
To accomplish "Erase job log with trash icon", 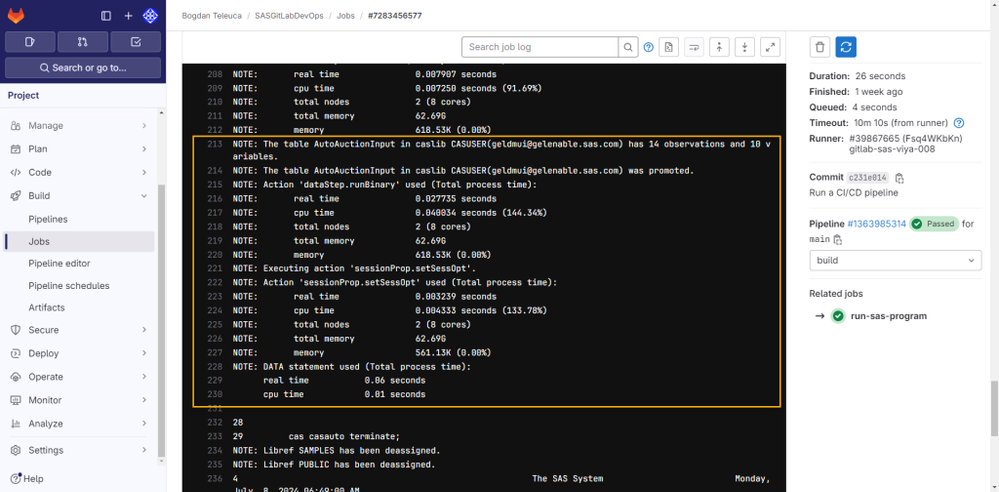I will pyautogui.click(x=820, y=47).
